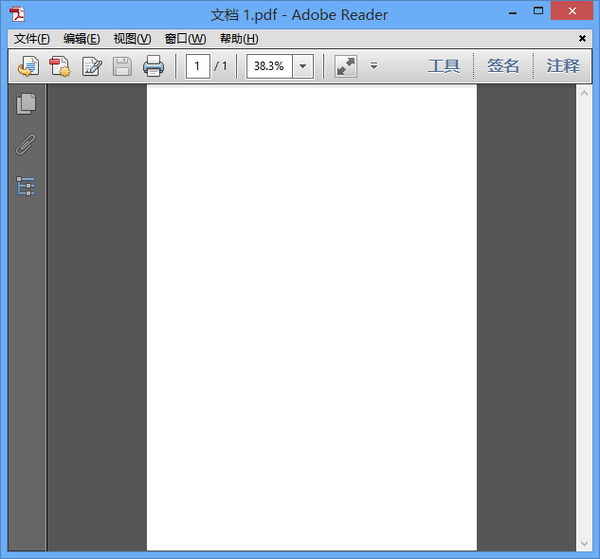The width and height of the screenshot is (600, 559).
Task: Maximize the Adobe Reader window
Action: (x=538, y=11)
